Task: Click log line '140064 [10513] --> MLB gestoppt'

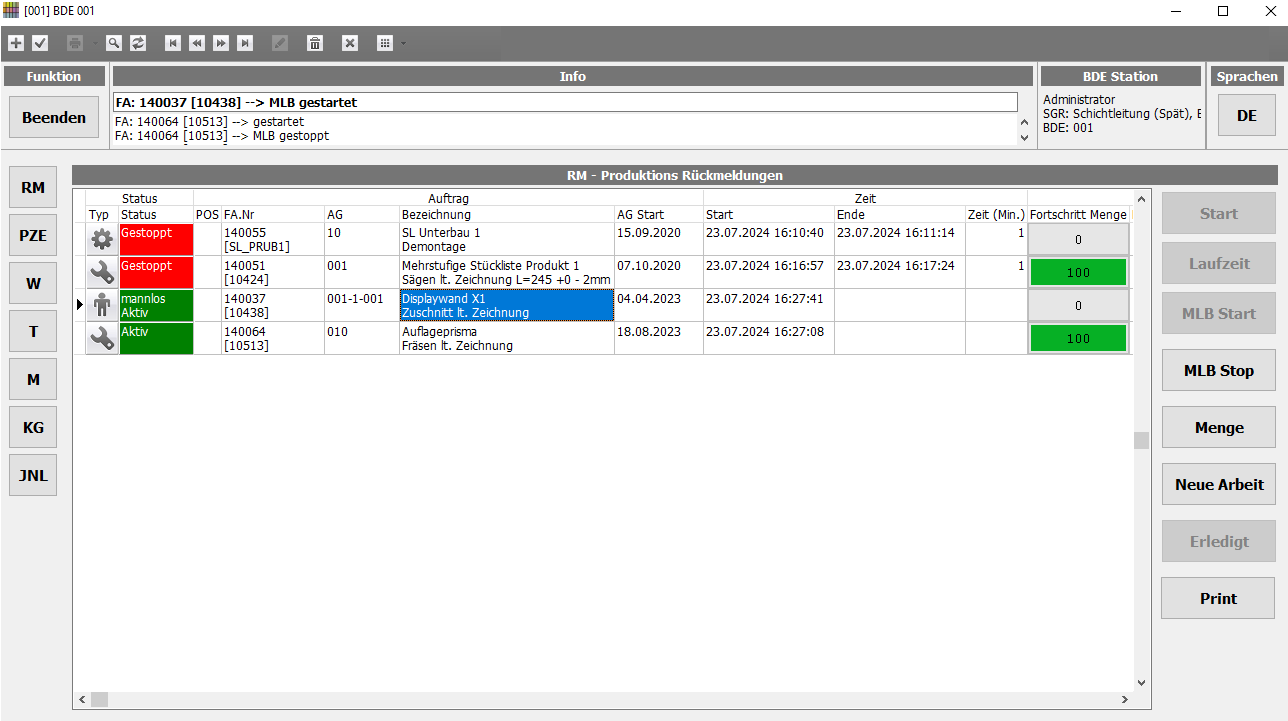Action: coord(222,136)
